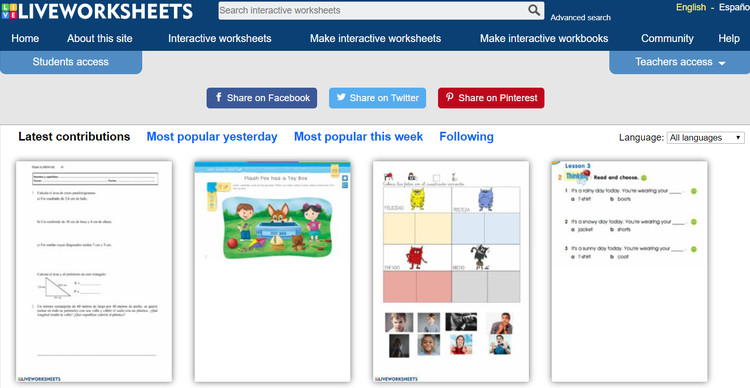Switch site language to Español
This screenshot has height=388, width=750.
[734, 8]
